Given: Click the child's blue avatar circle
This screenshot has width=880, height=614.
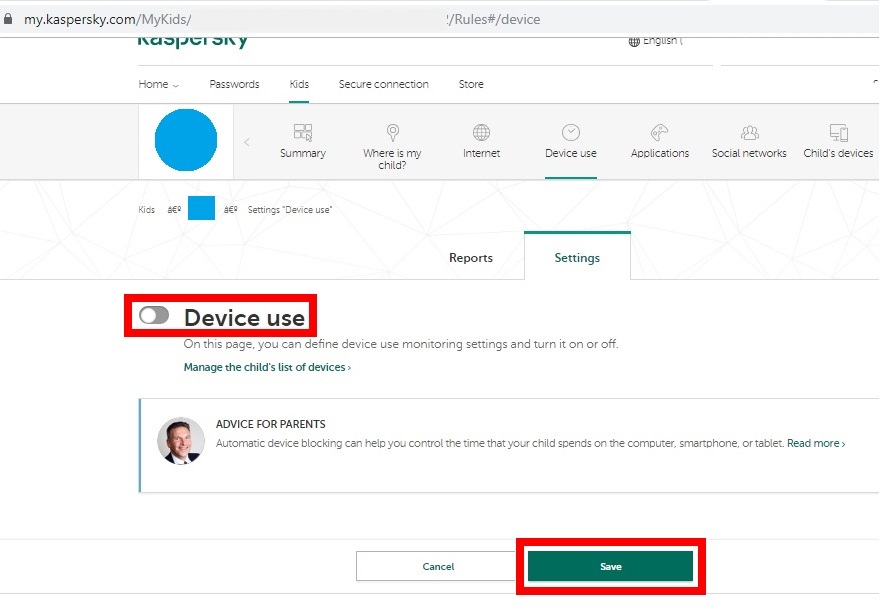Looking at the screenshot, I should pyautogui.click(x=186, y=140).
